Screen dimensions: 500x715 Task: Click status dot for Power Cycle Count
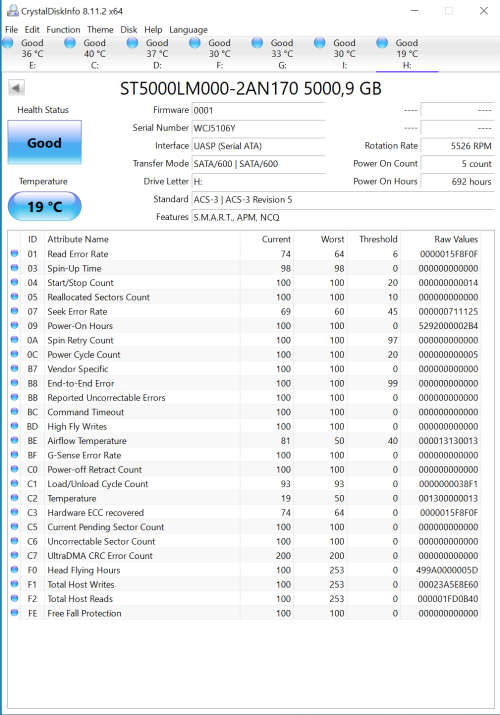tap(15, 354)
